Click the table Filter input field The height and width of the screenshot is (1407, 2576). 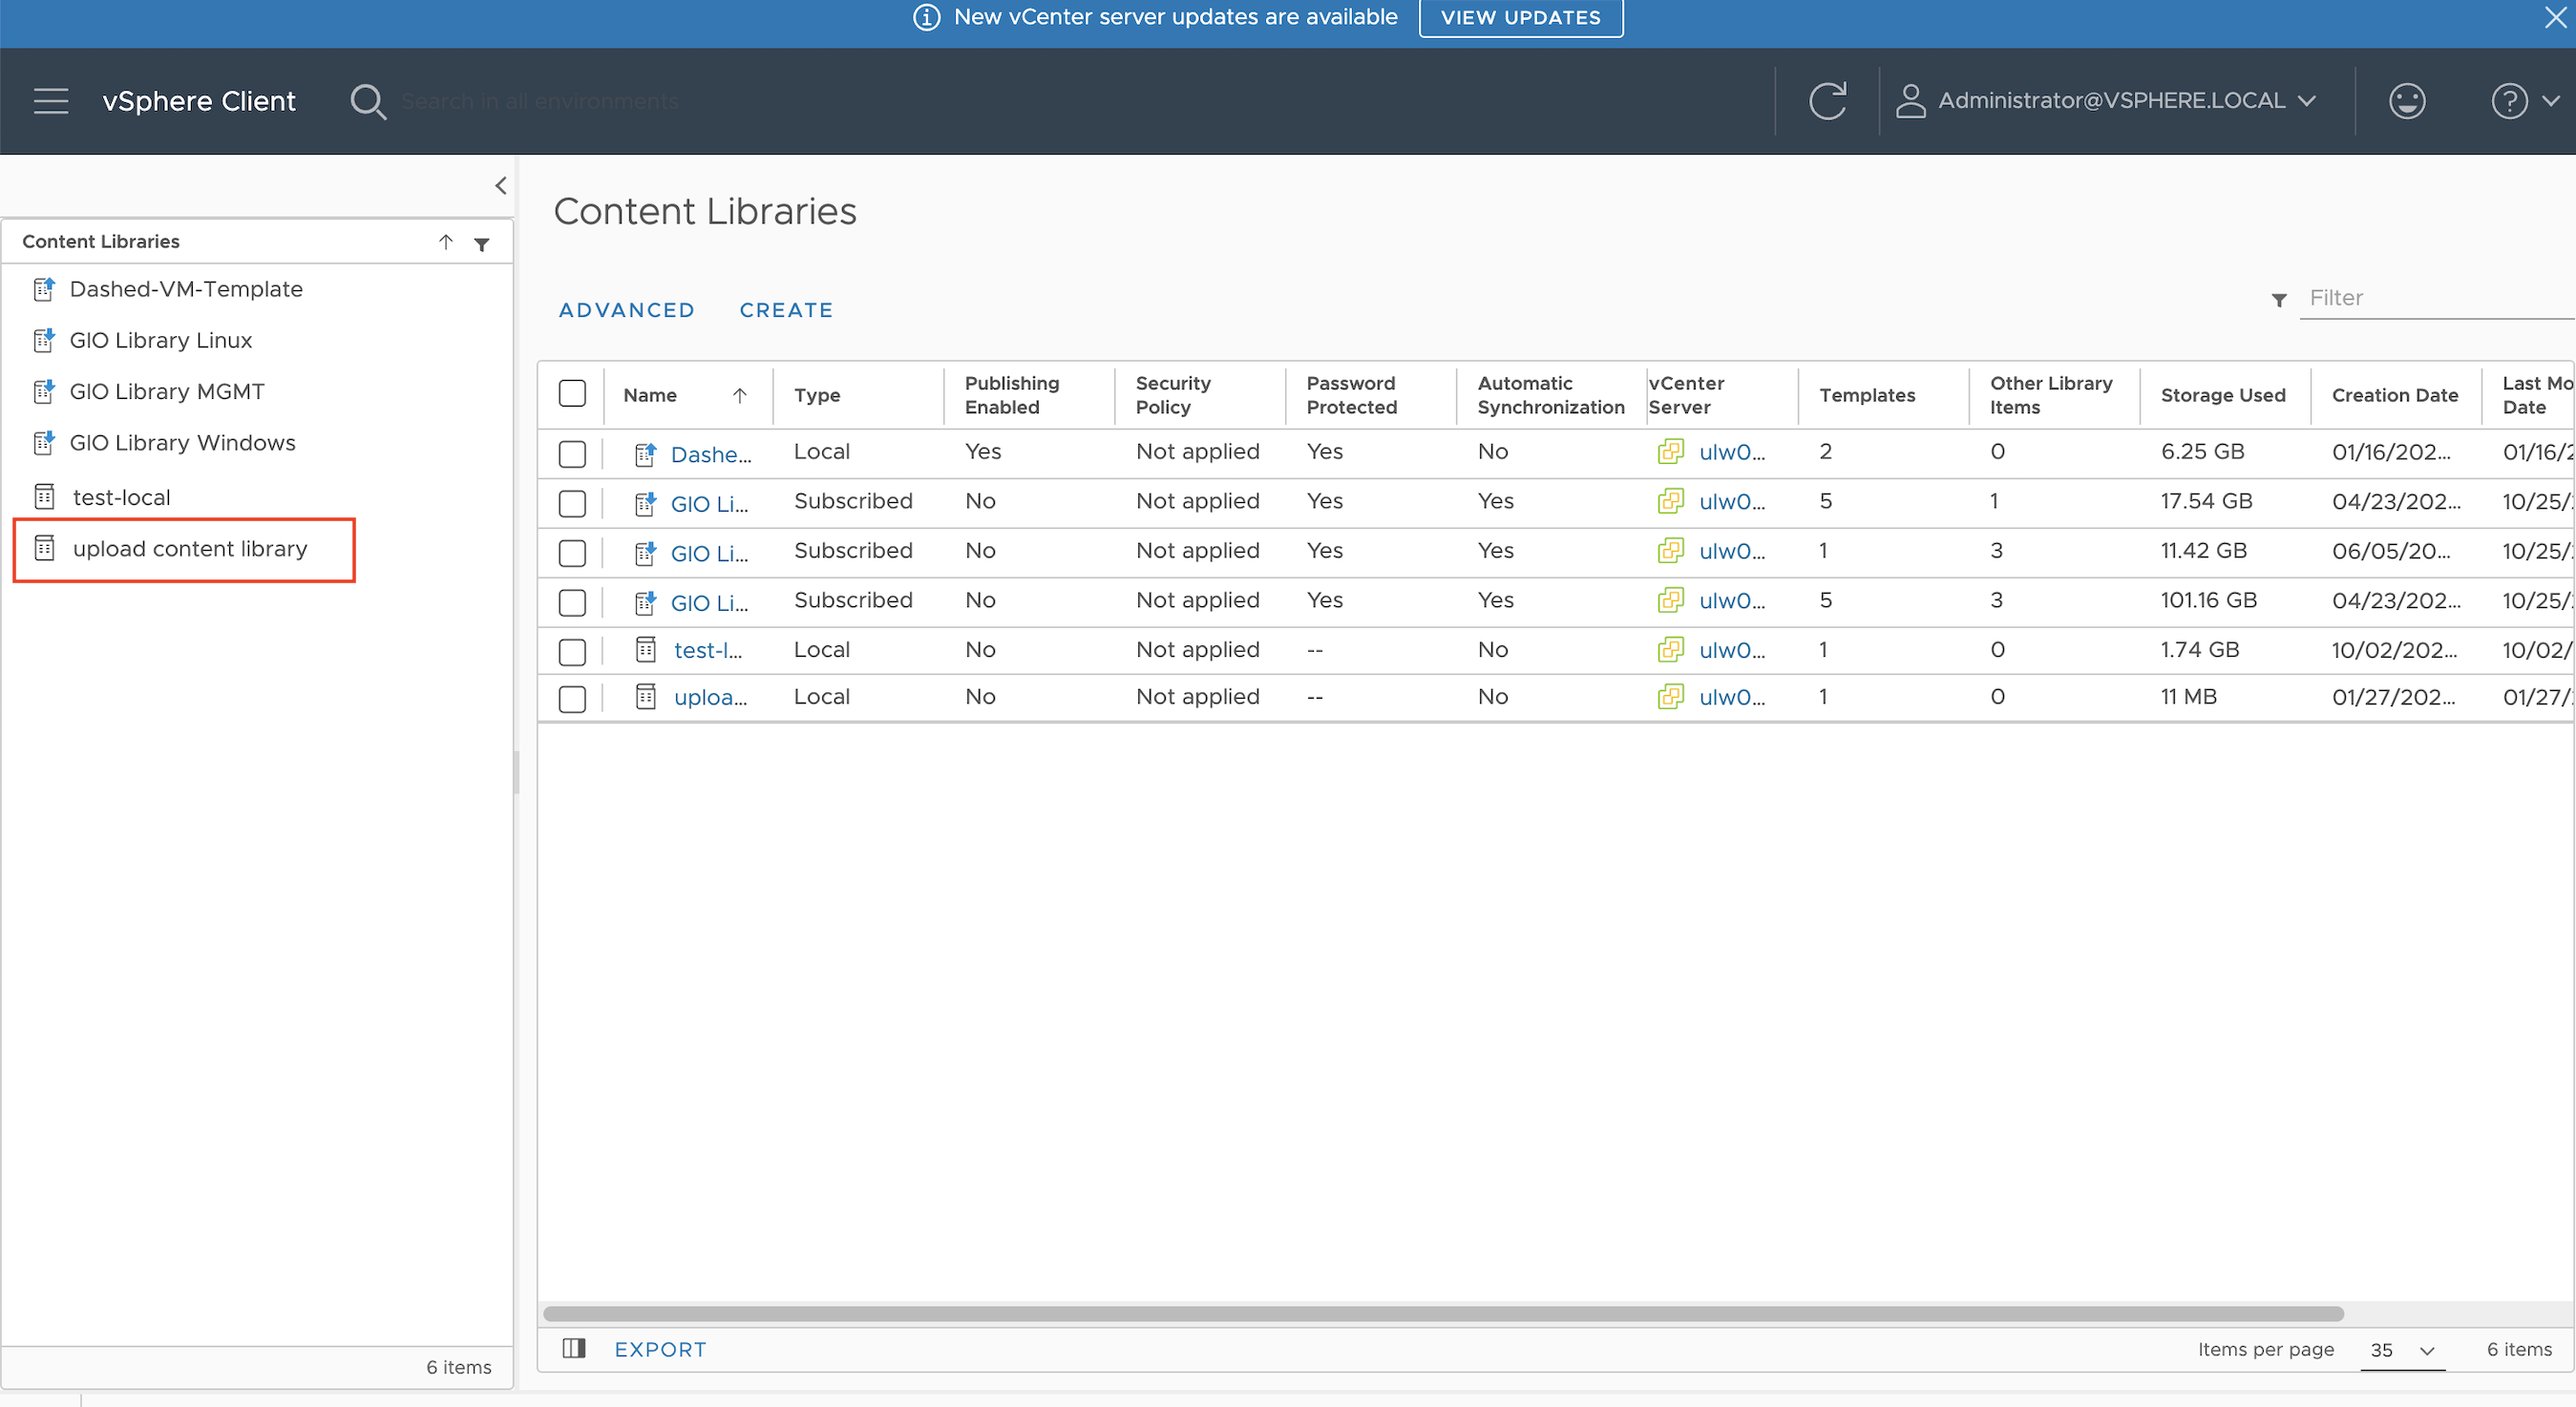click(x=2436, y=298)
